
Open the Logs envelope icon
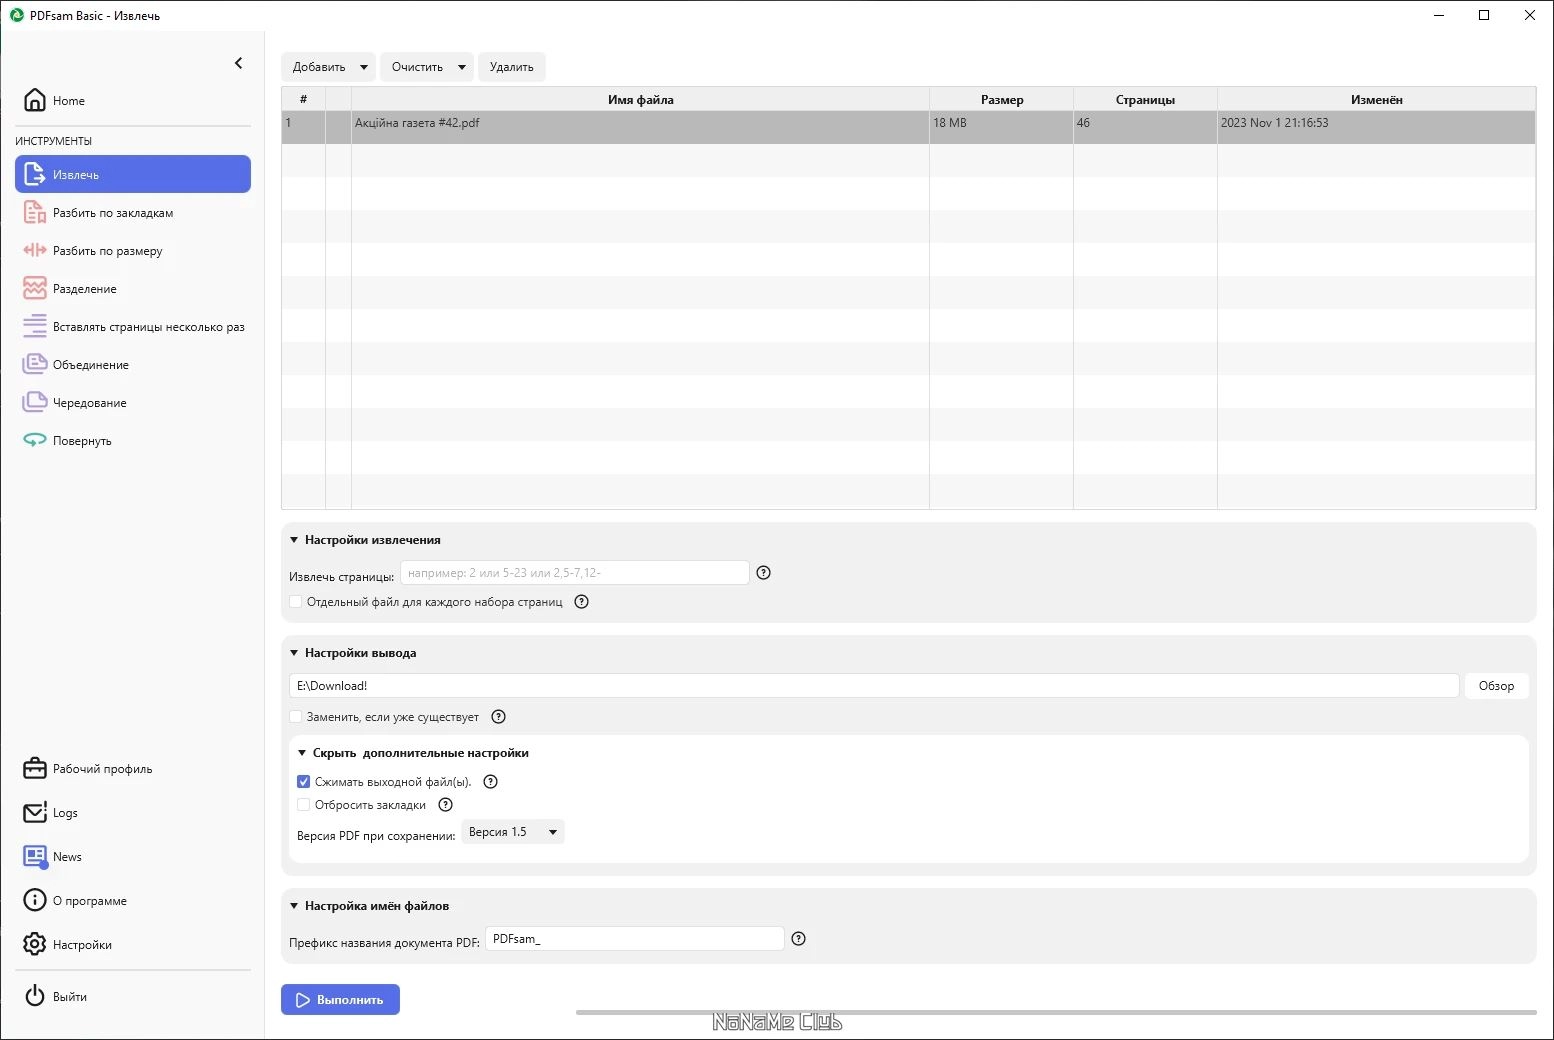35,812
